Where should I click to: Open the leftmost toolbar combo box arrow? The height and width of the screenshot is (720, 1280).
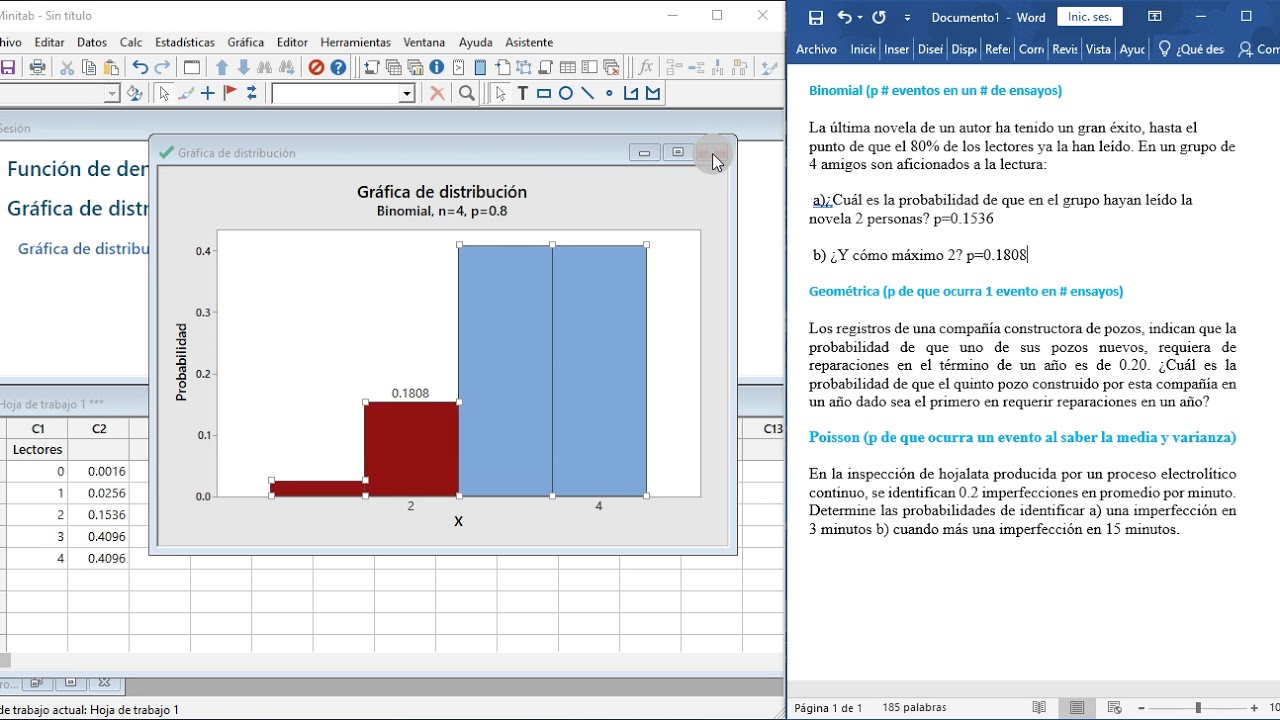[x=111, y=93]
